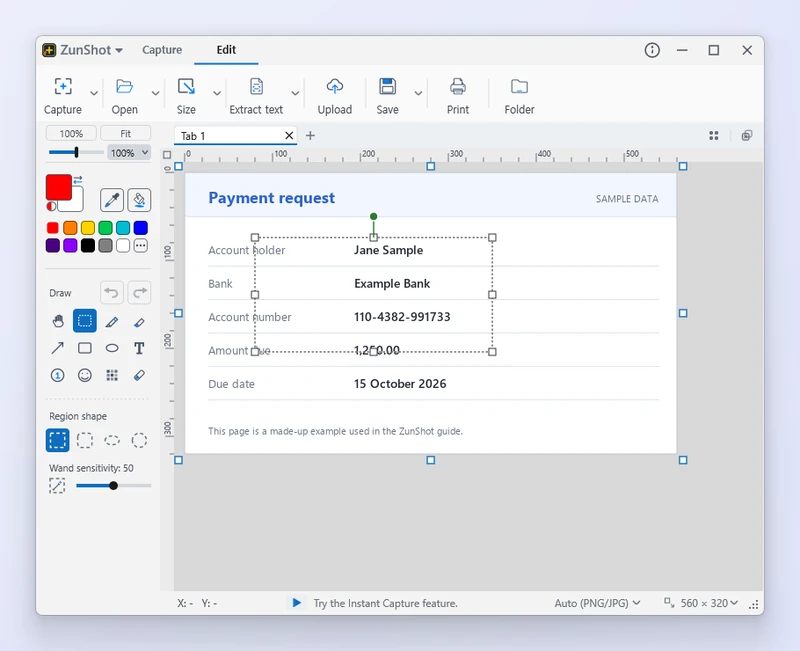
Task: Open the tab grid view icon
Action: [x=714, y=136]
